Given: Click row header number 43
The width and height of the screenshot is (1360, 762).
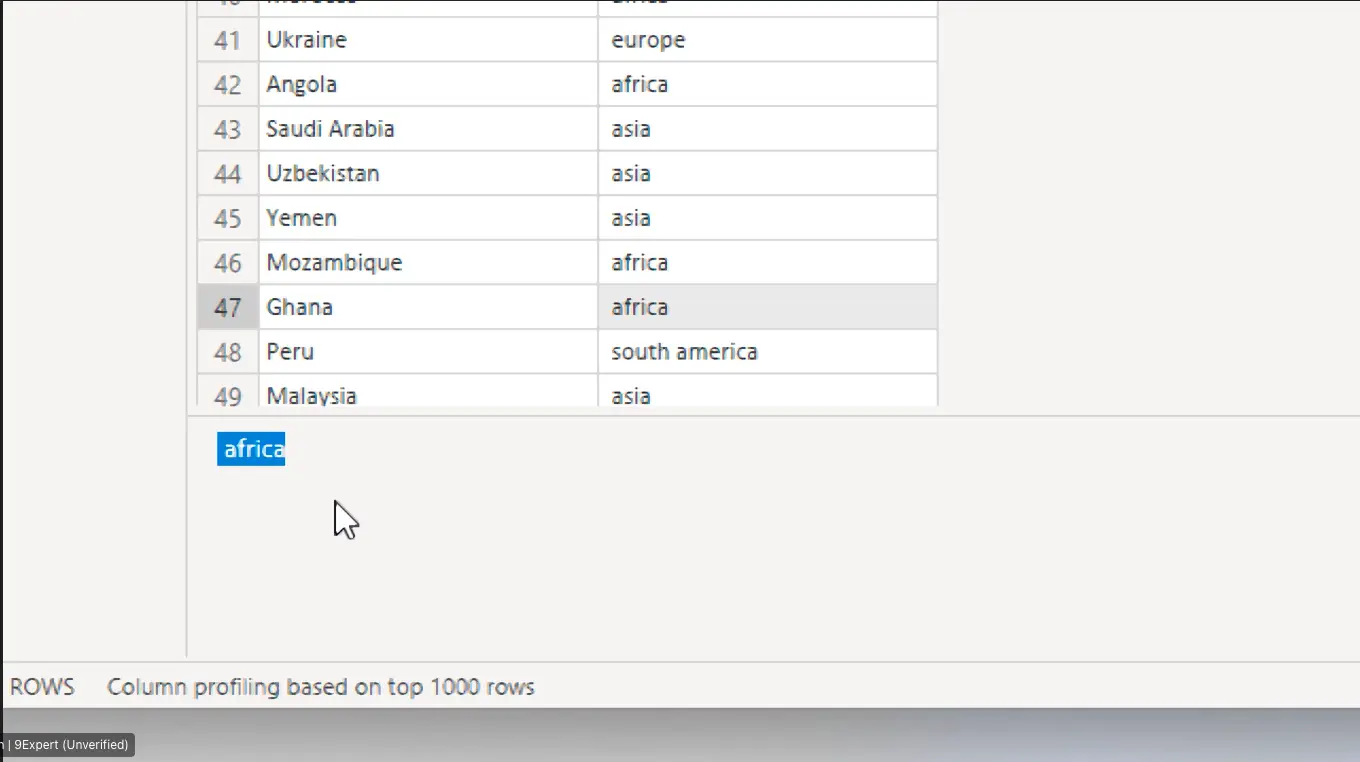Looking at the screenshot, I should click(228, 129).
